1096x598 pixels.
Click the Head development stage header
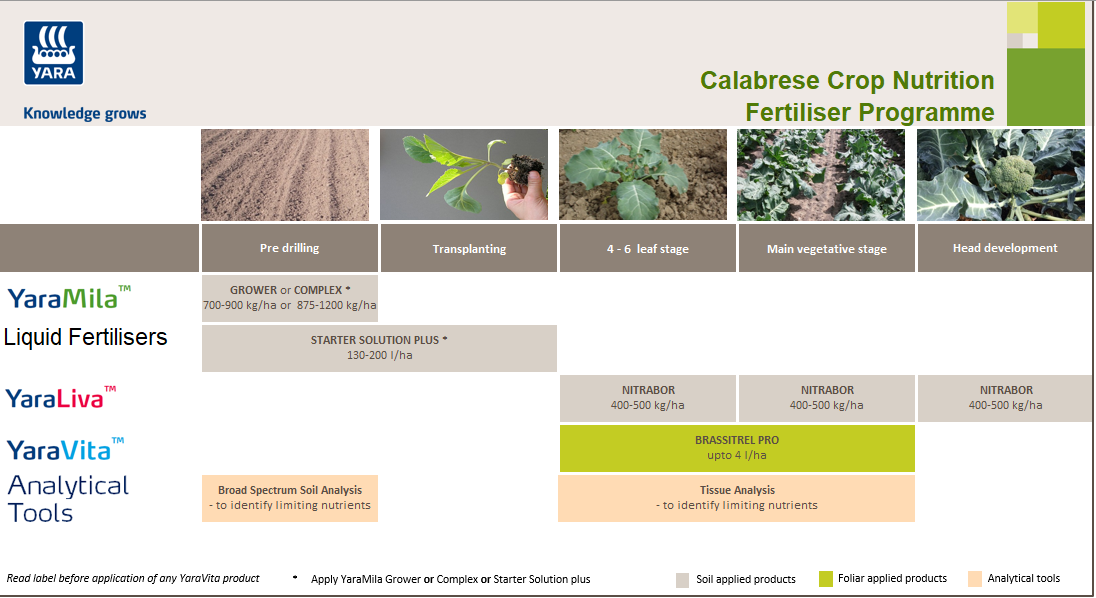[x=1003, y=248]
